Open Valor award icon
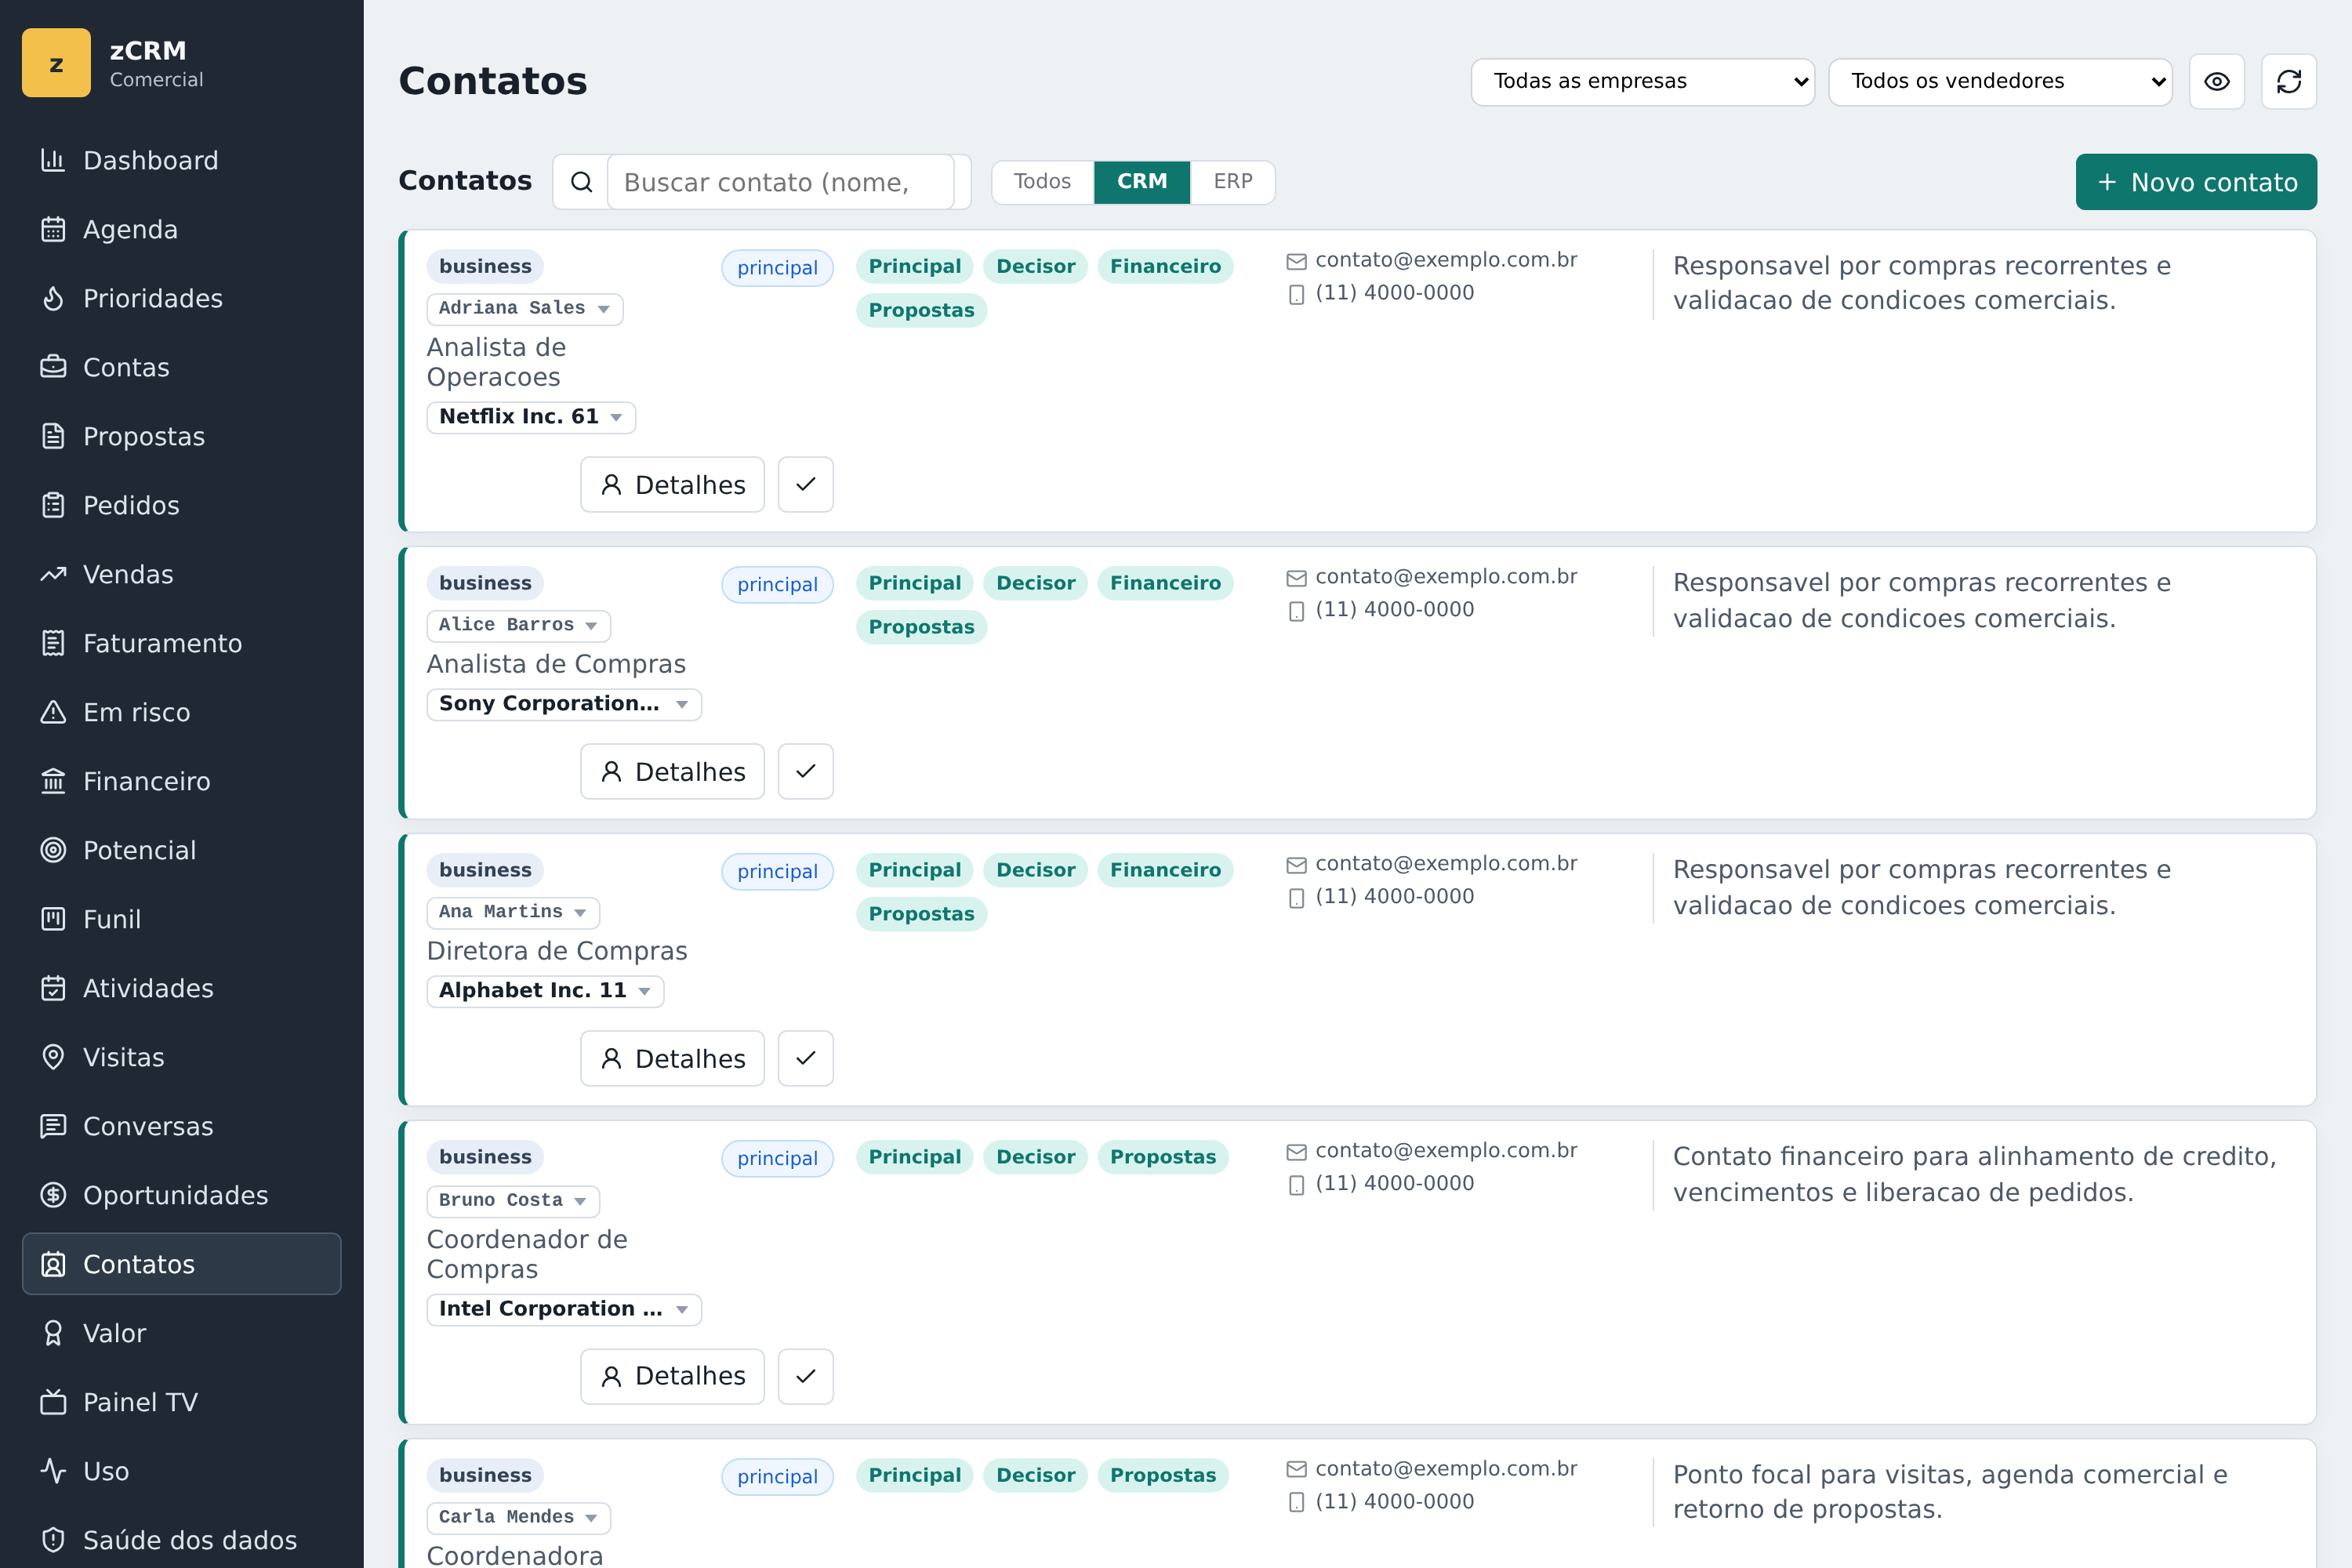 [53, 1333]
